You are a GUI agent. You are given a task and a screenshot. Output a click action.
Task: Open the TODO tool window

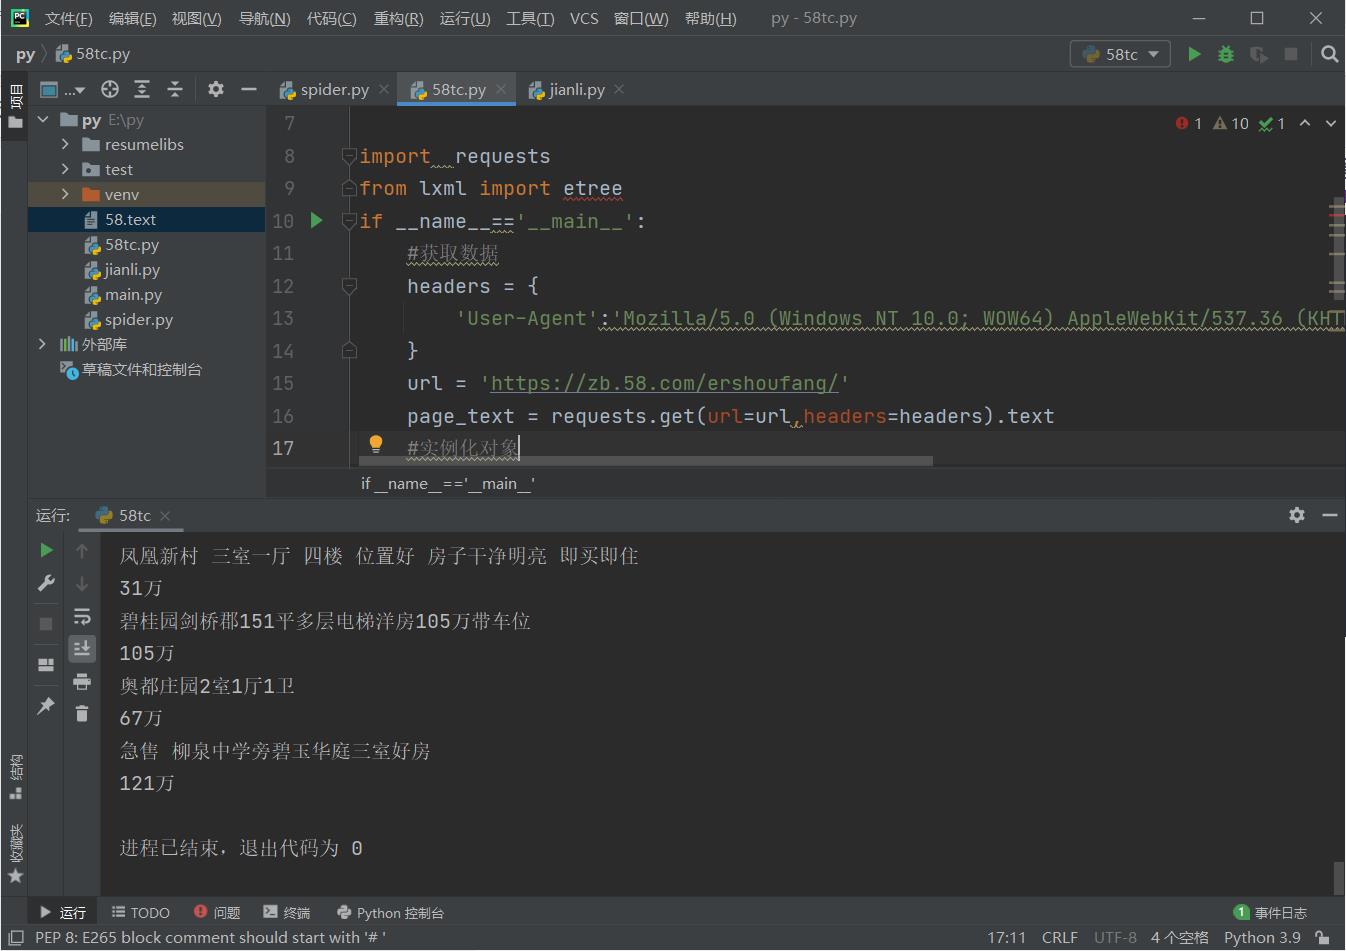coord(140,912)
